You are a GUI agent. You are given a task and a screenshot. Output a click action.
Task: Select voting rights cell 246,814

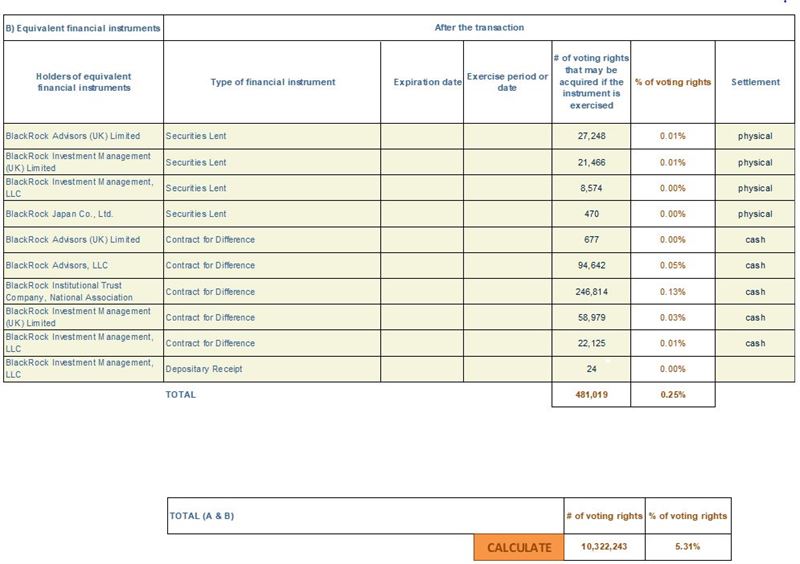pyautogui.click(x=591, y=291)
